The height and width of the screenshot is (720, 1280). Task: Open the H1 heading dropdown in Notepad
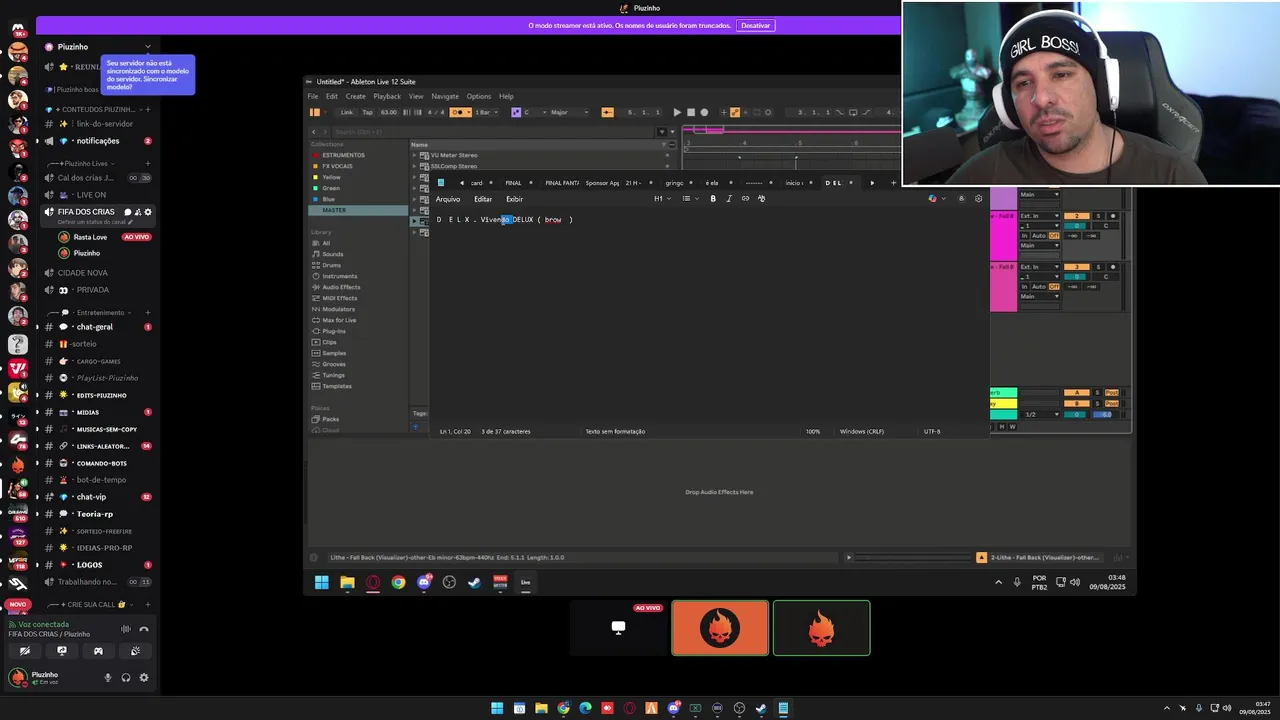click(x=661, y=199)
